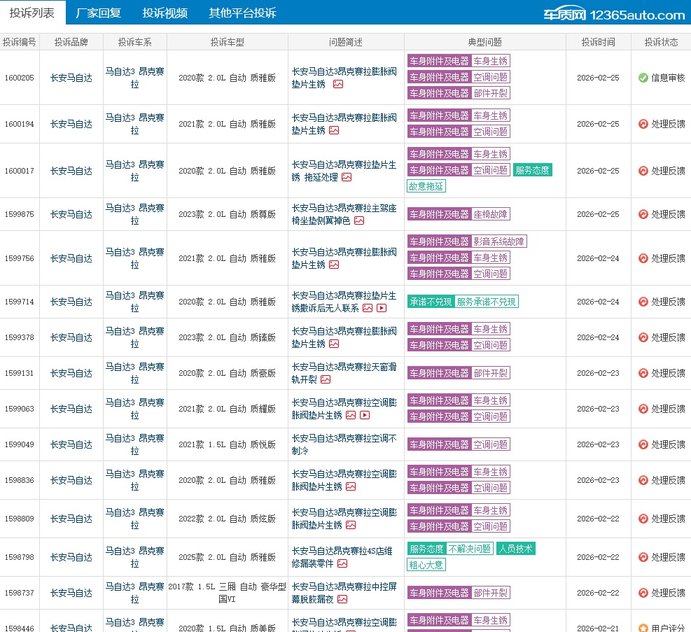
Task: Open the 投诉视频 tab
Action: pyautogui.click(x=164, y=13)
